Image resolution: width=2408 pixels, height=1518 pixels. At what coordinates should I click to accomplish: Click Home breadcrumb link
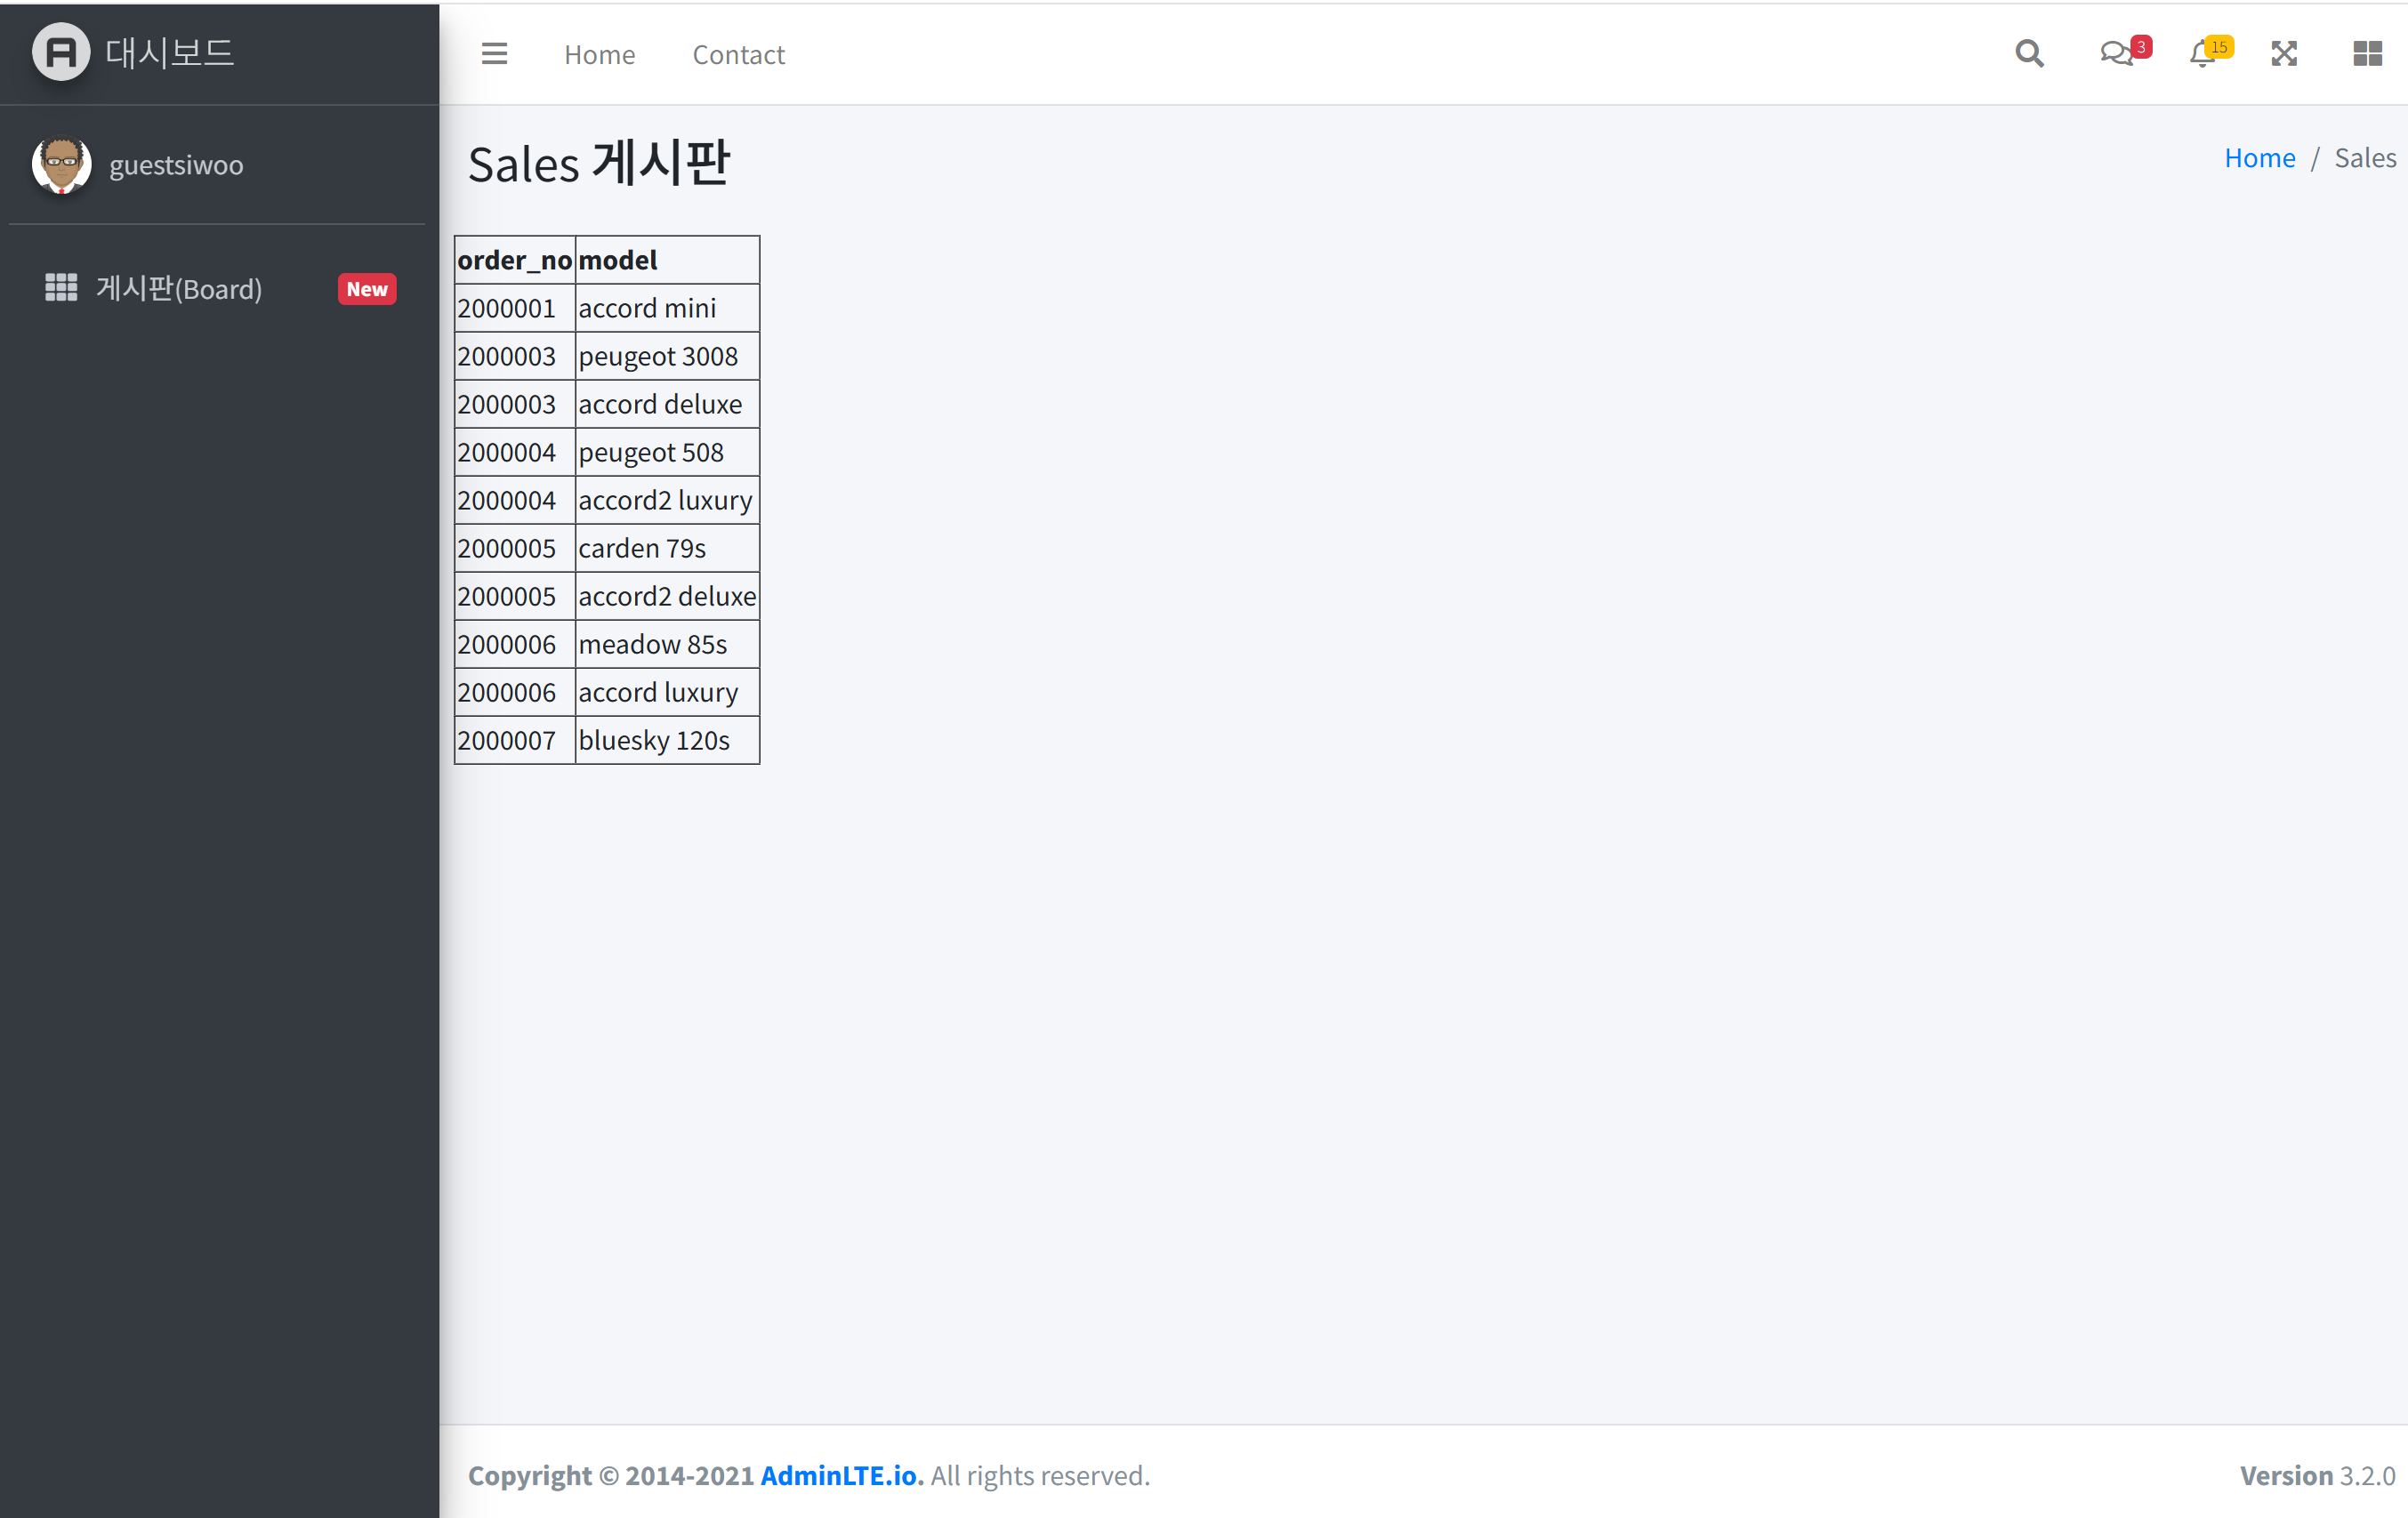2259,158
